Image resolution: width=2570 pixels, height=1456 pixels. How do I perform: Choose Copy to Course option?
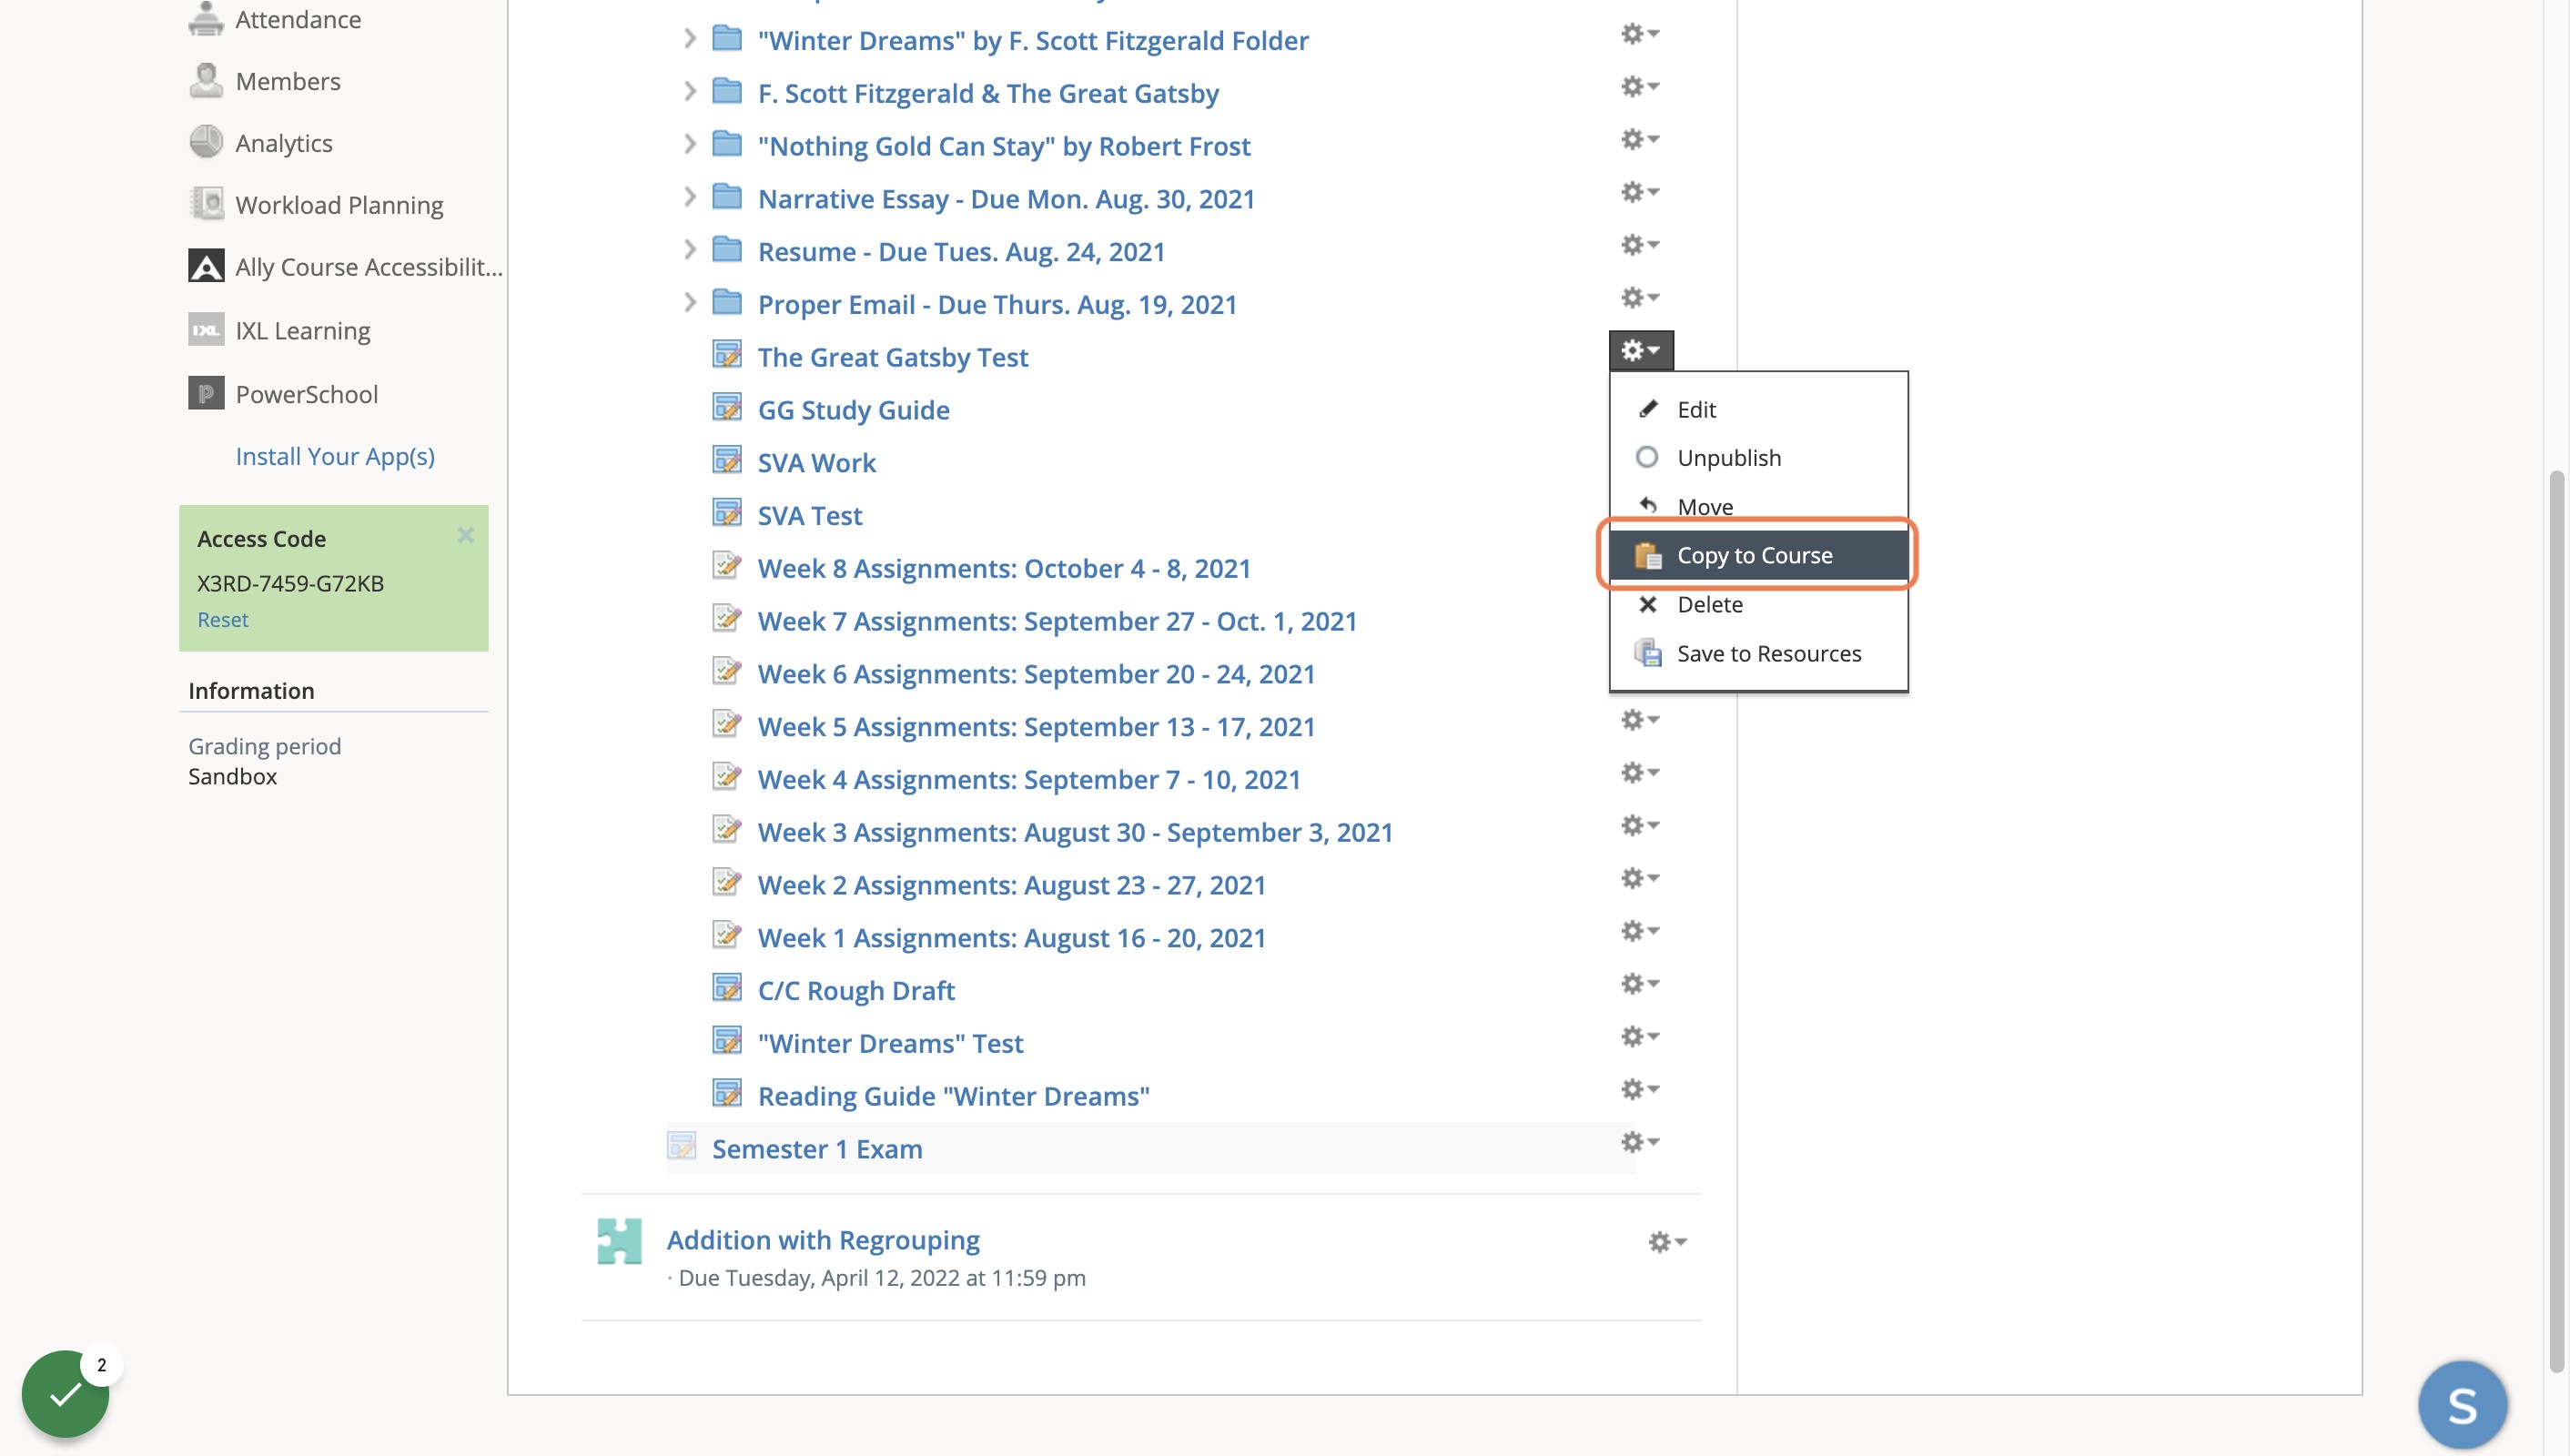(1758, 555)
